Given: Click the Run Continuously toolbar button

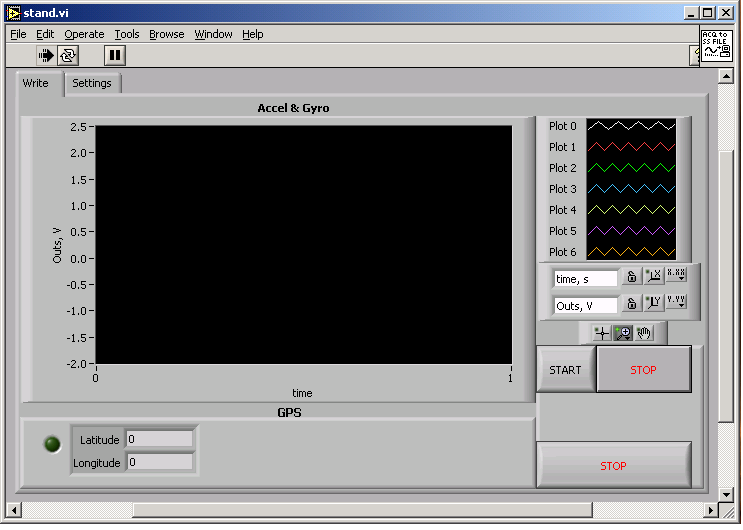Looking at the screenshot, I should (68, 55).
